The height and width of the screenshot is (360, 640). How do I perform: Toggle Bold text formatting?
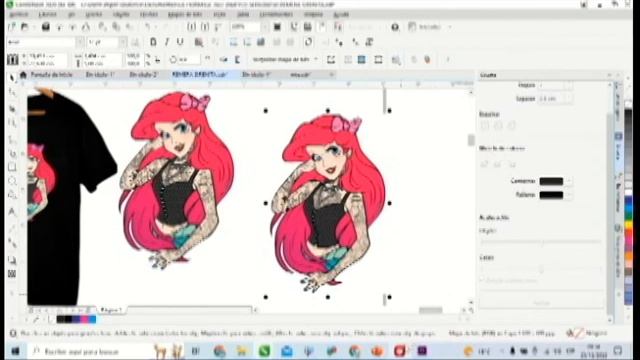pyautogui.click(x=153, y=42)
